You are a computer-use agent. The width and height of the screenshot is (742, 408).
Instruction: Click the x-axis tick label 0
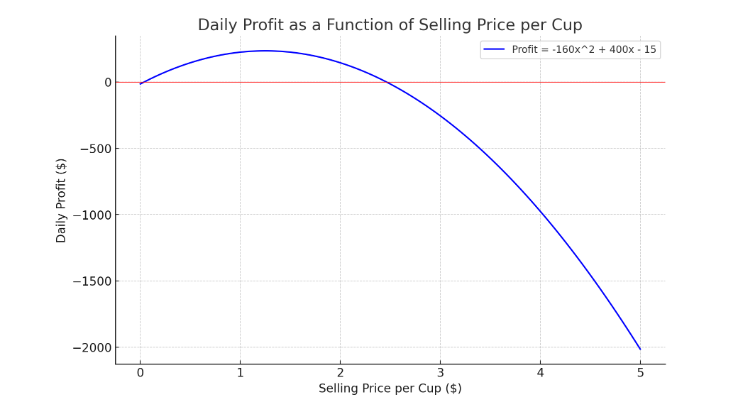[x=140, y=372]
